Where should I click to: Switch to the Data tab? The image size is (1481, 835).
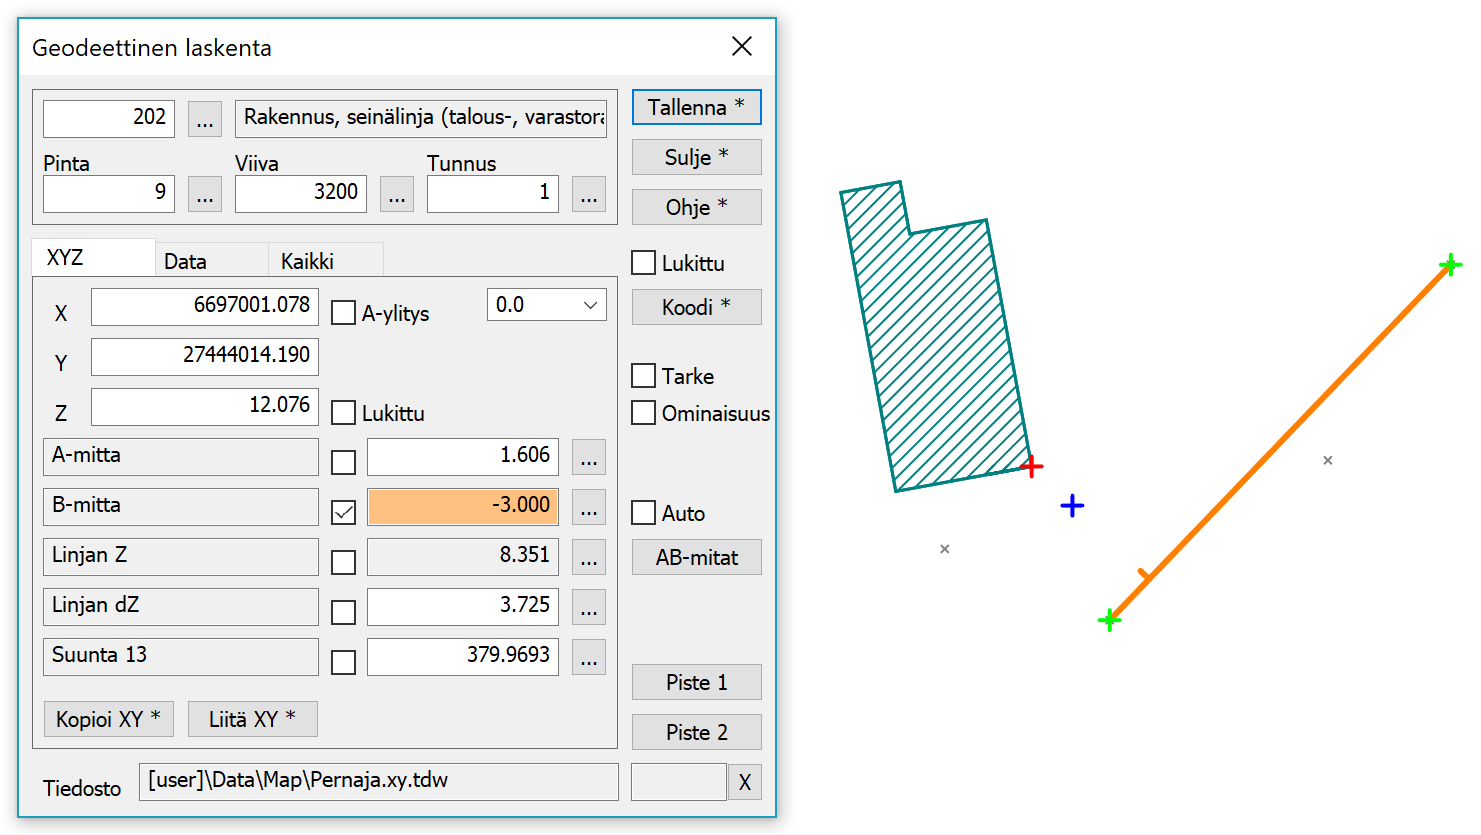point(186,261)
